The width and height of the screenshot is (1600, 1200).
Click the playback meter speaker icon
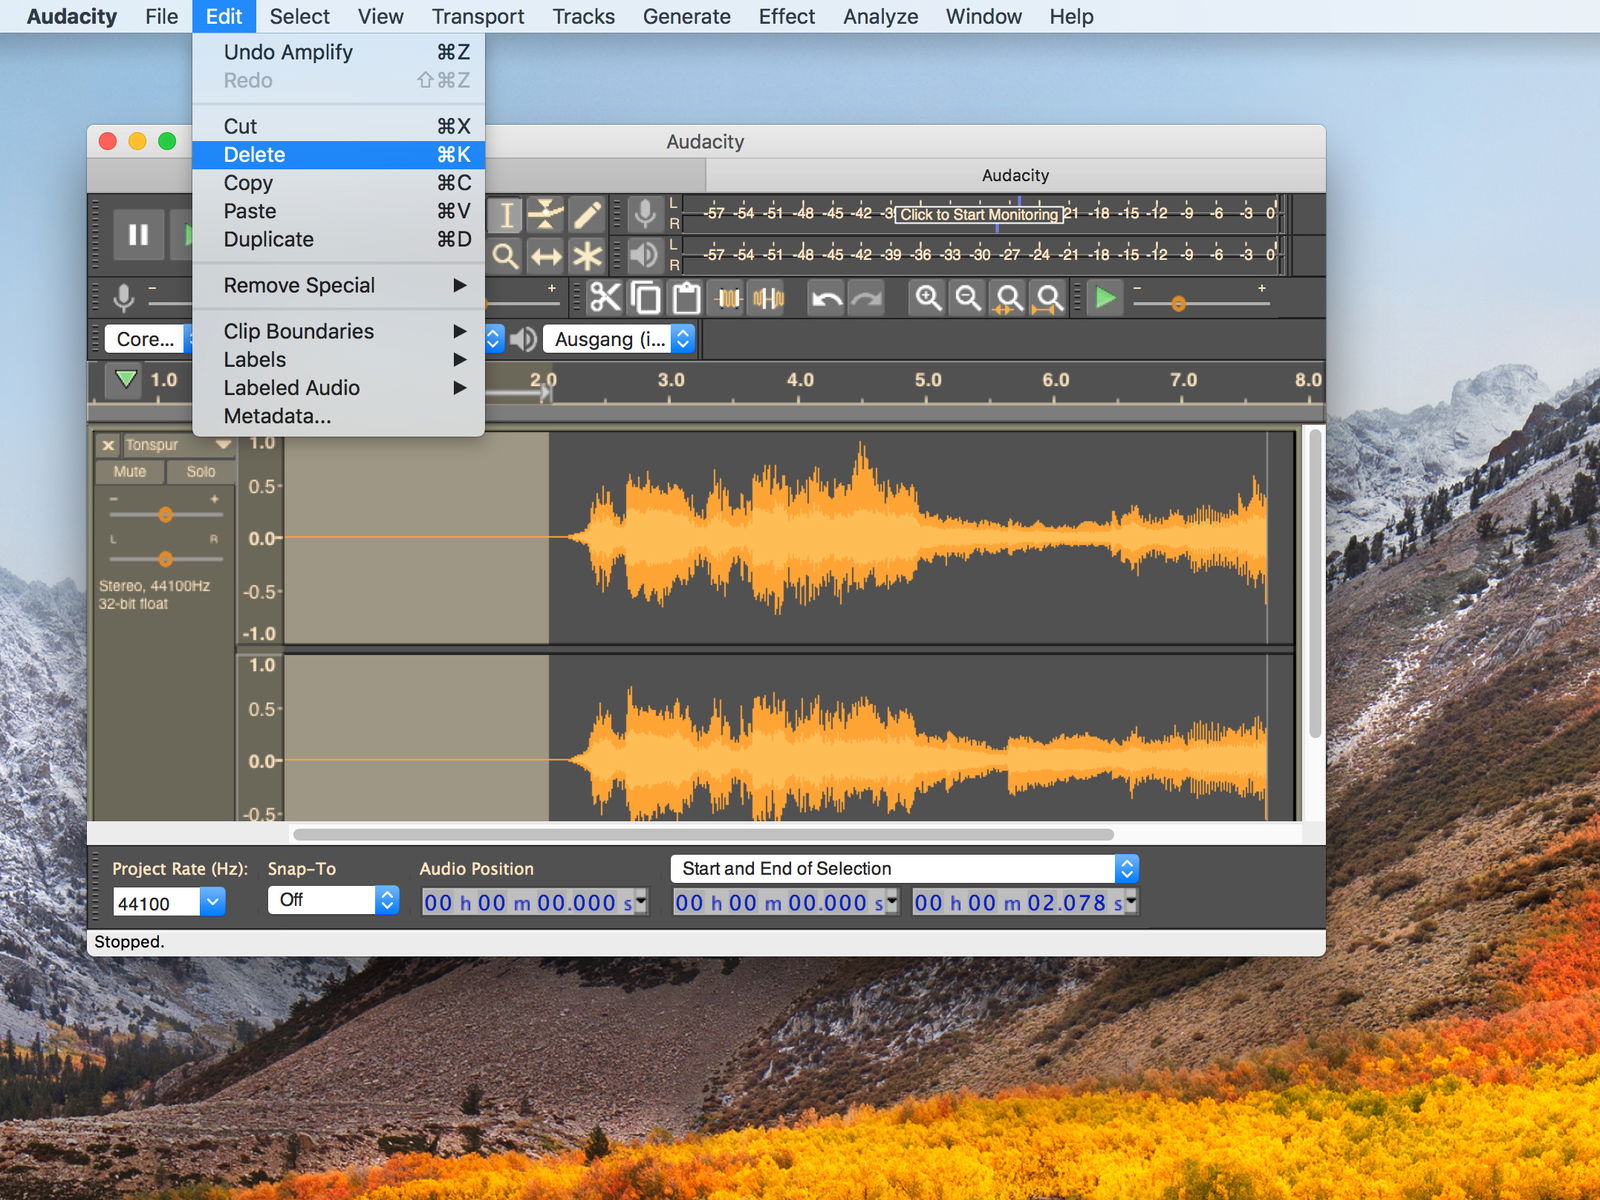tap(645, 255)
